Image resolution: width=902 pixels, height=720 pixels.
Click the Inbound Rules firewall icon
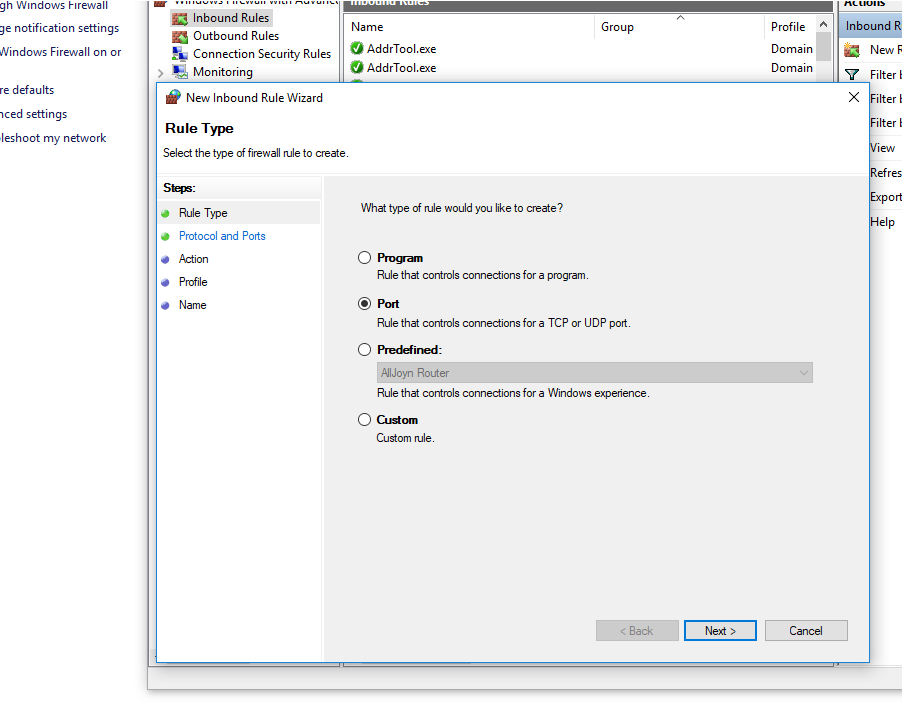click(179, 18)
